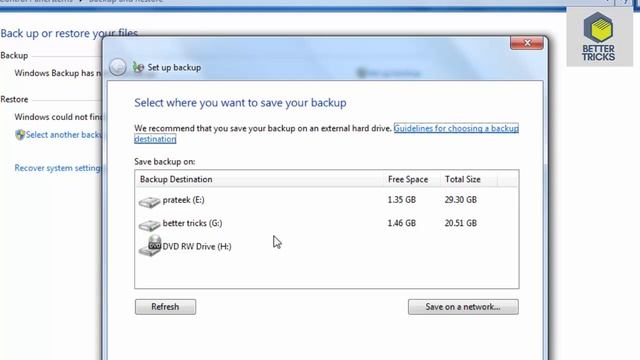The width and height of the screenshot is (640, 360).
Task: Click the Set up backup wizard icon
Action: click(138, 67)
